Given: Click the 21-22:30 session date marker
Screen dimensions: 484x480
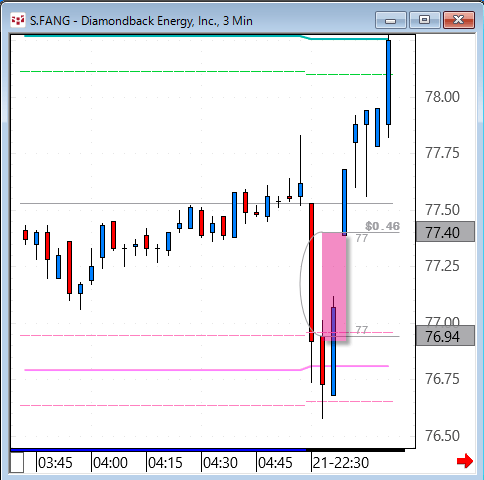Looking at the screenshot, I should [341, 463].
